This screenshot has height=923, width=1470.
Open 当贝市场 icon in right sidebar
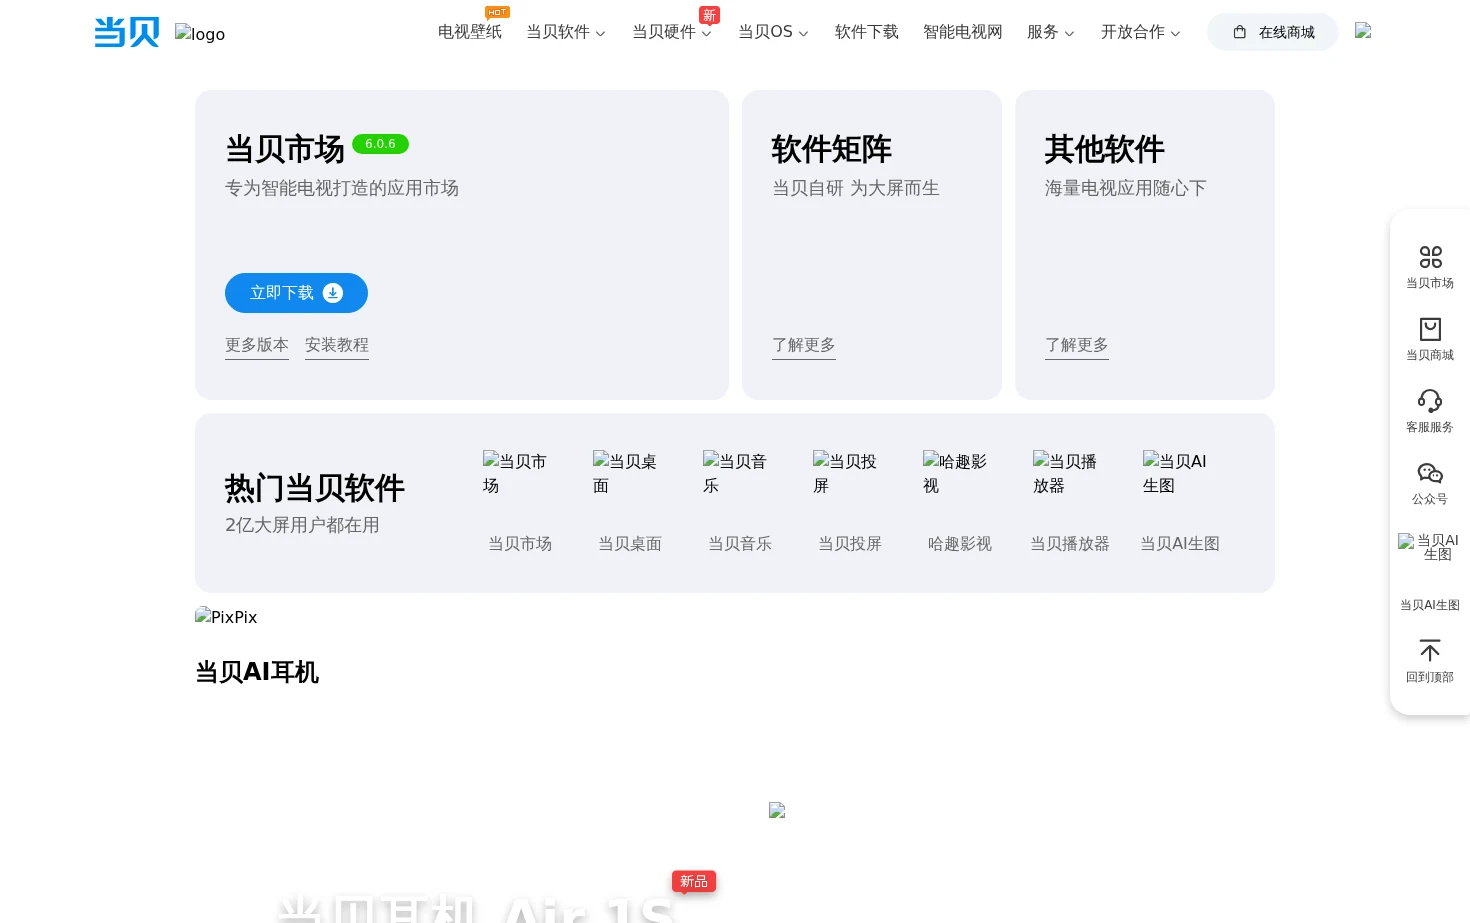(x=1430, y=257)
